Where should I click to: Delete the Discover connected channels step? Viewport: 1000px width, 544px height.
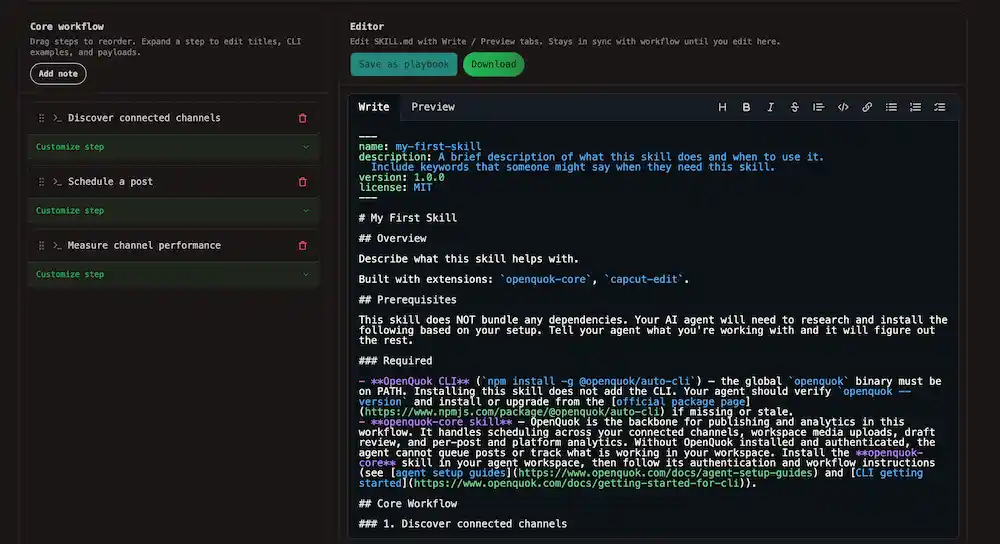303,118
